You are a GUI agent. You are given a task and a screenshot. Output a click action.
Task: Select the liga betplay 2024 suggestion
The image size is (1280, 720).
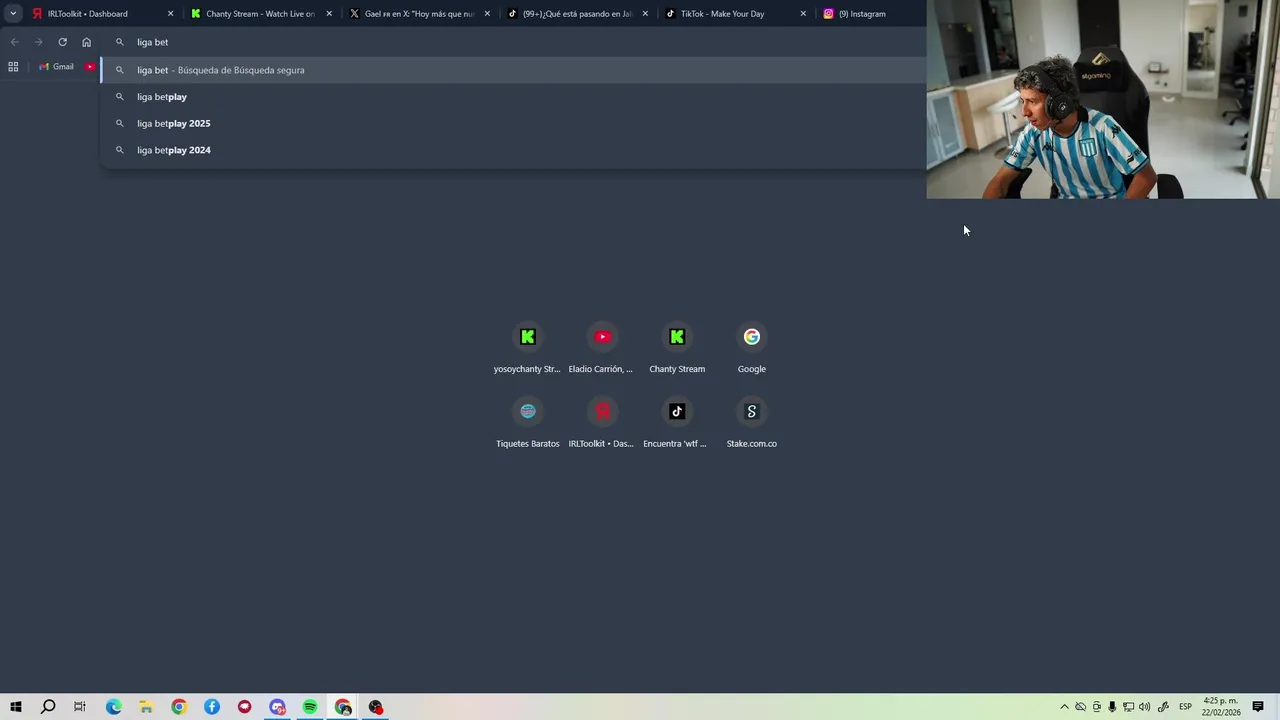point(514,150)
